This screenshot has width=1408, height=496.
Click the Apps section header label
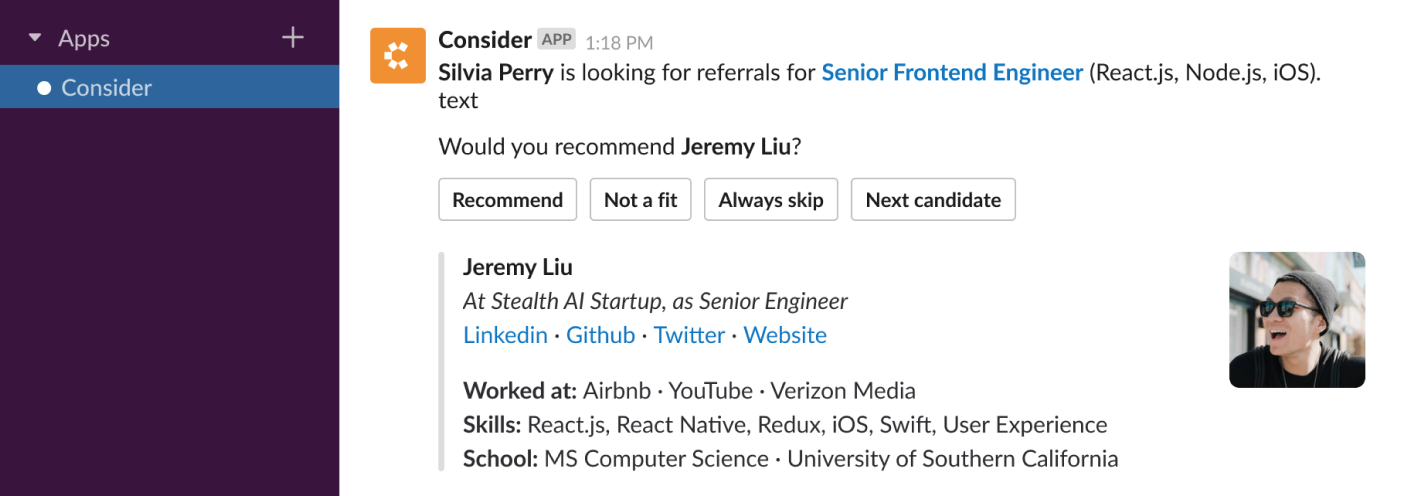coord(84,39)
